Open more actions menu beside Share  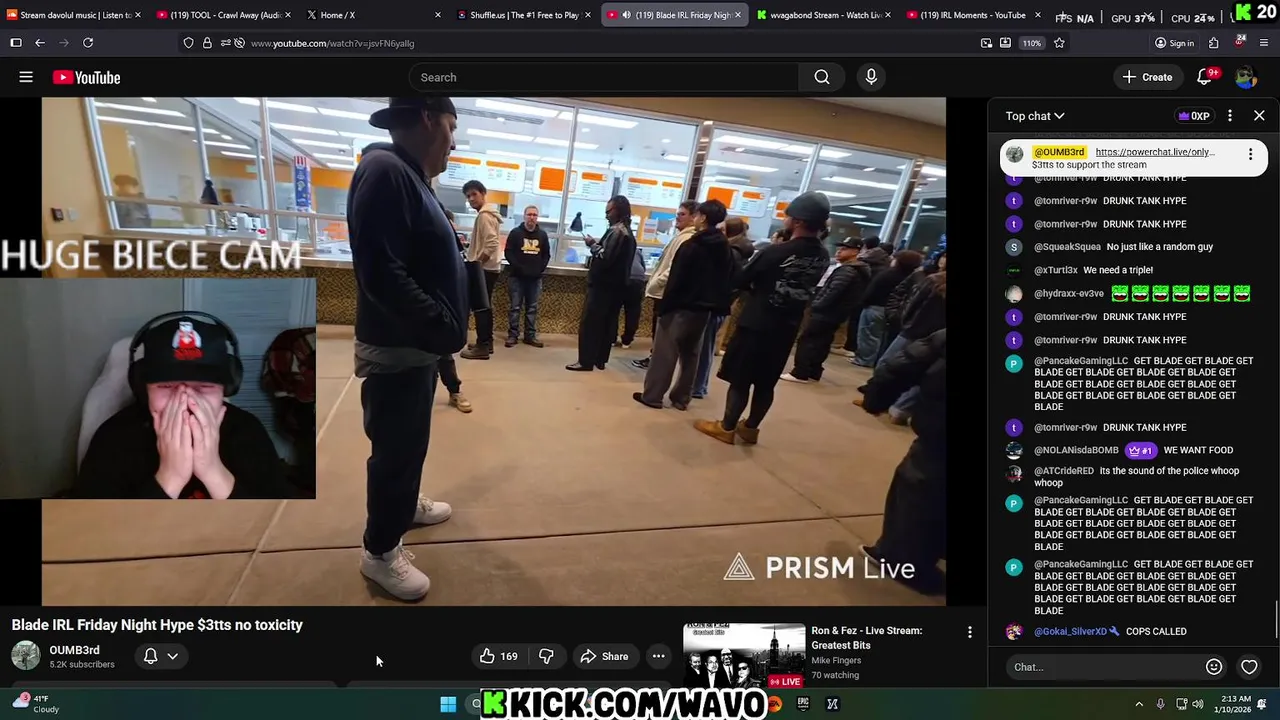pyautogui.click(x=658, y=657)
